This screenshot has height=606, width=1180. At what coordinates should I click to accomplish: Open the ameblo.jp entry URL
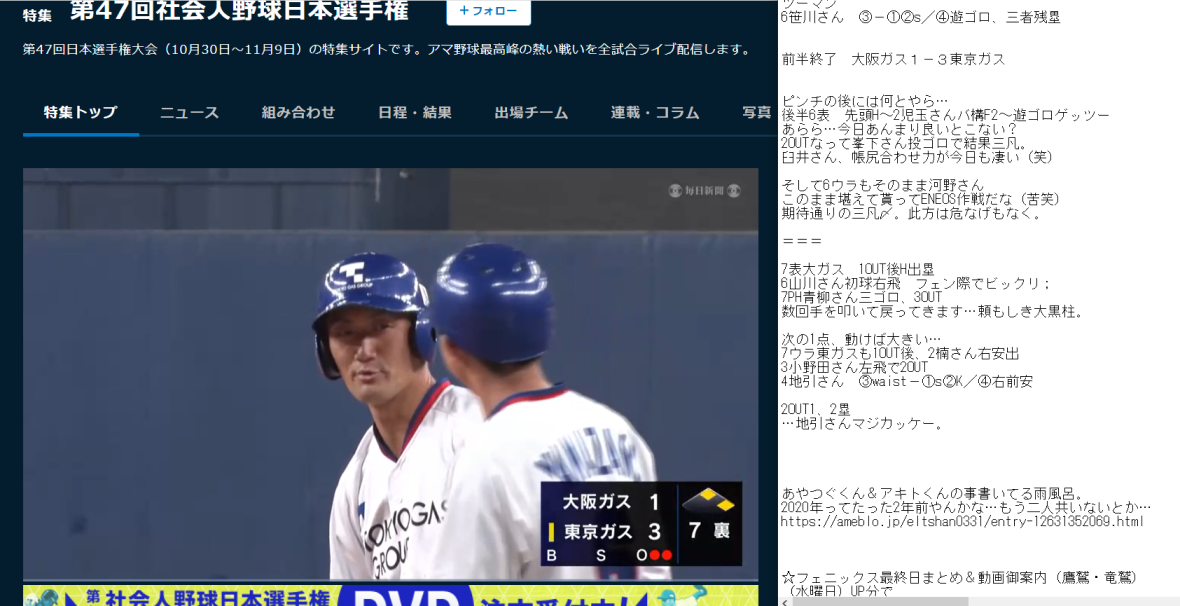point(962,521)
